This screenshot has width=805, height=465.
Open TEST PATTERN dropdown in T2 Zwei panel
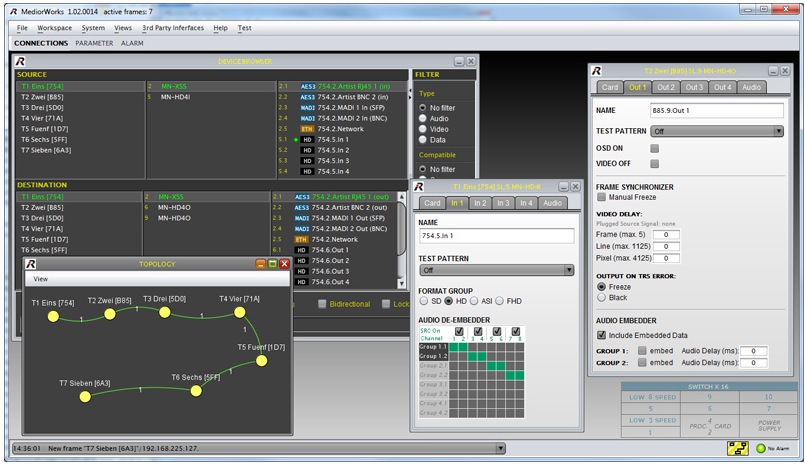tap(717, 131)
